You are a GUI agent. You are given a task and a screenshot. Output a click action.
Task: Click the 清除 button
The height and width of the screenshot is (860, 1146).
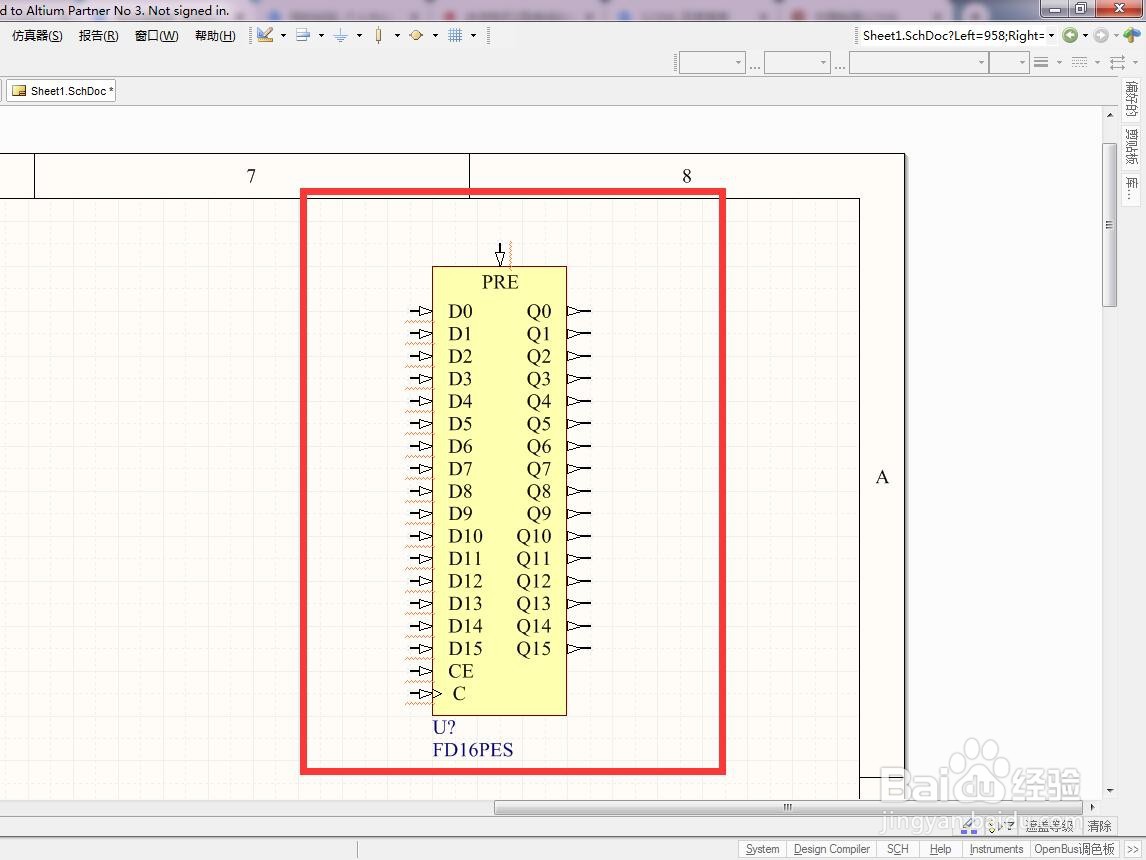point(1099,826)
